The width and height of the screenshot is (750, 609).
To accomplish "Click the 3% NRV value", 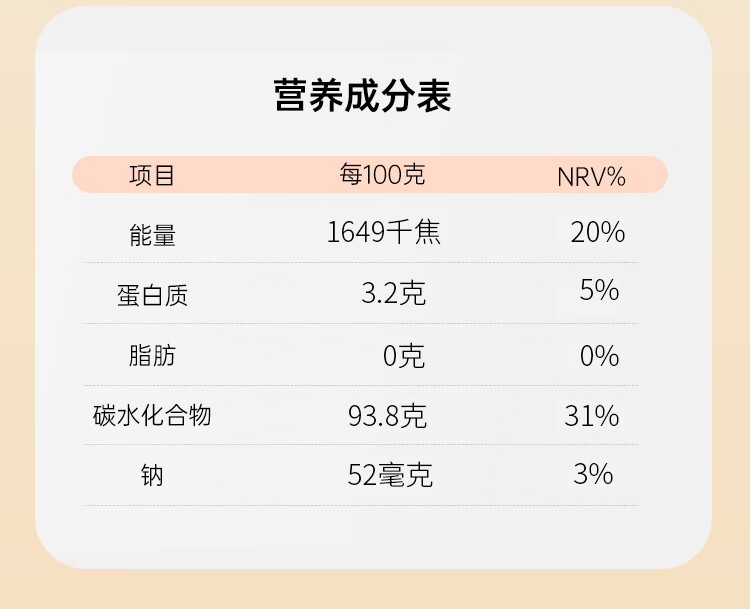I will coord(593,474).
